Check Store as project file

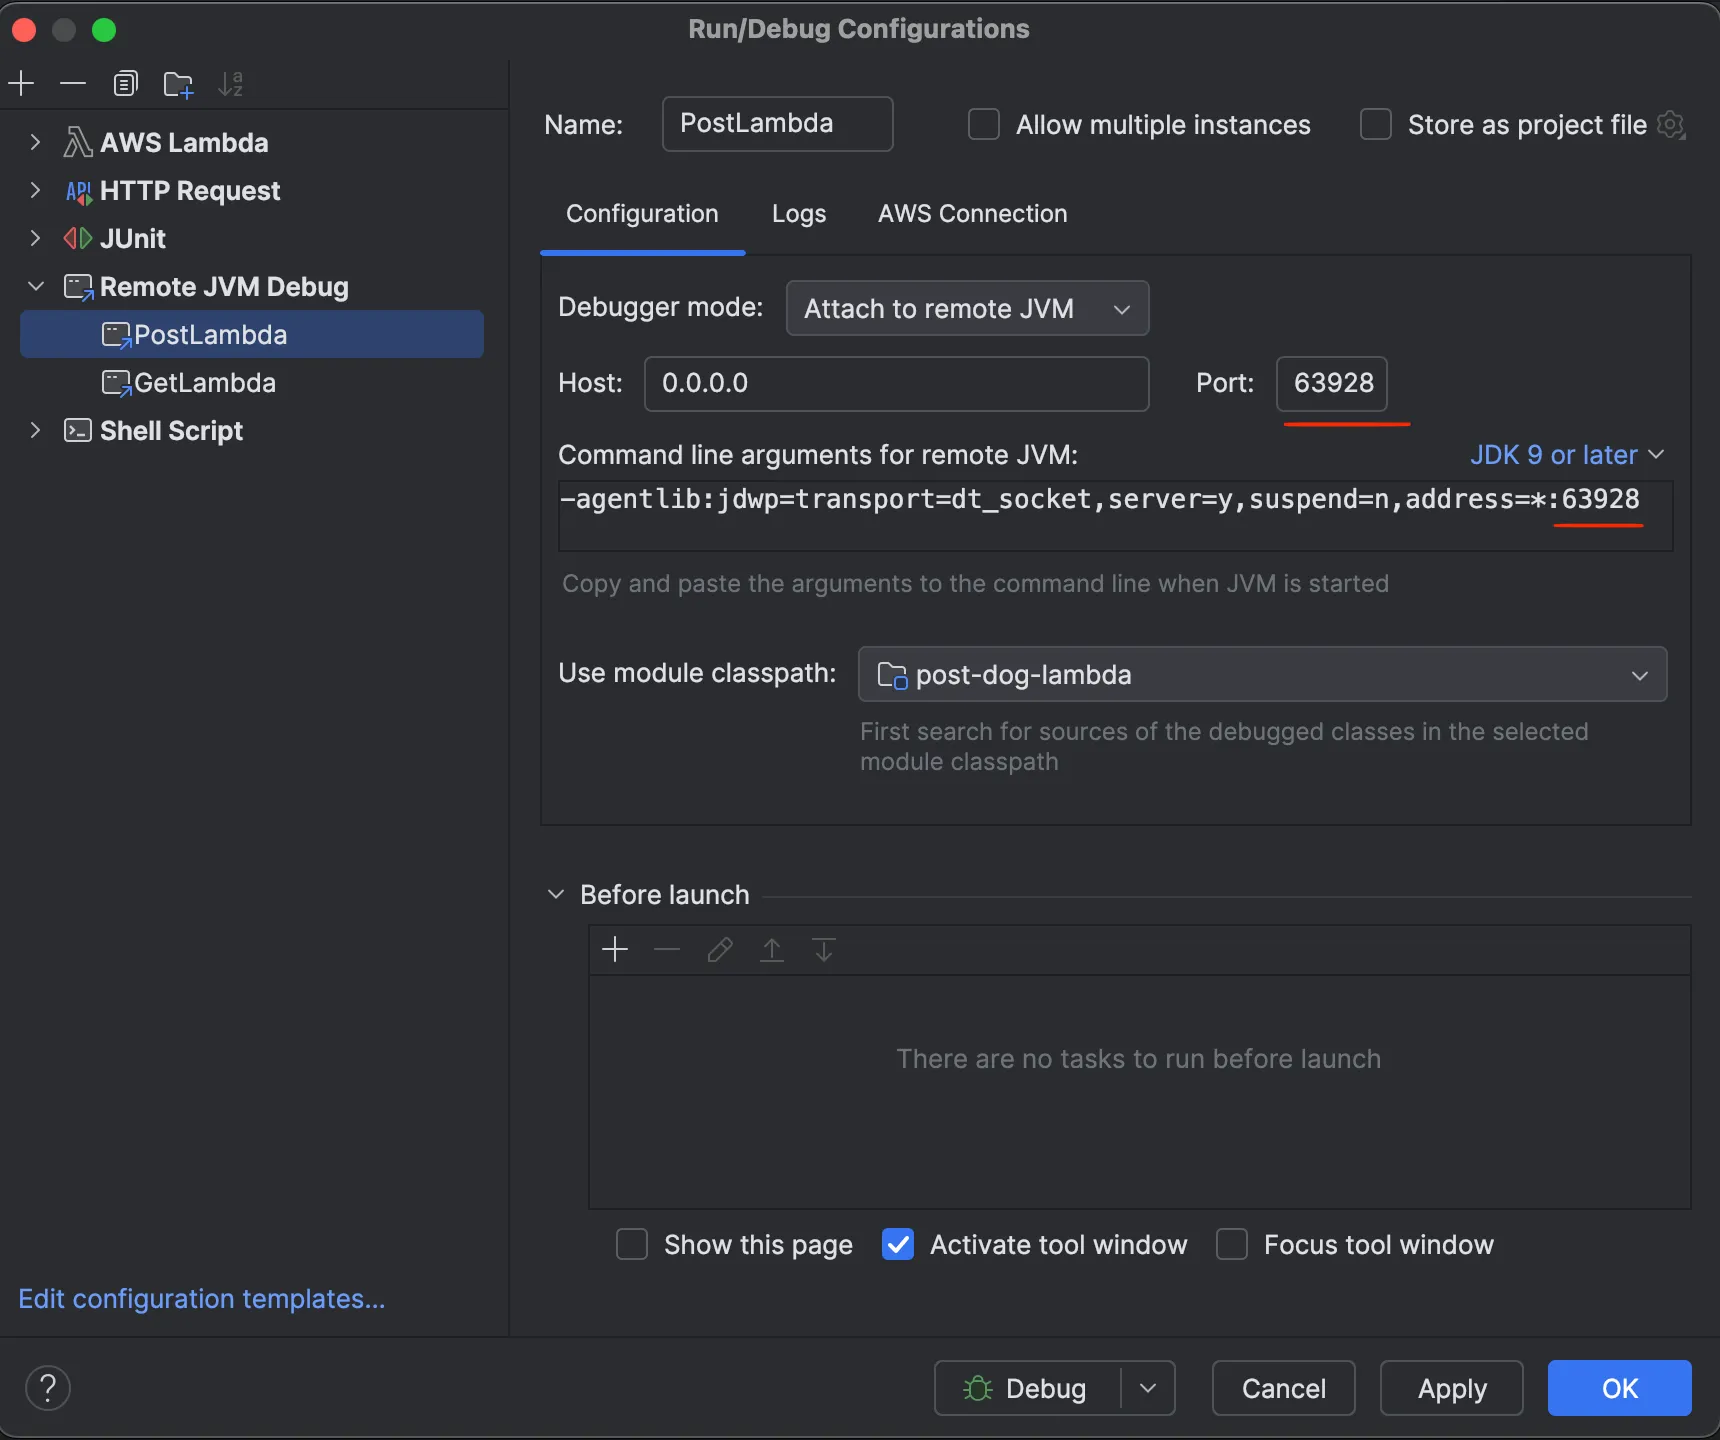pyautogui.click(x=1376, y=124)
